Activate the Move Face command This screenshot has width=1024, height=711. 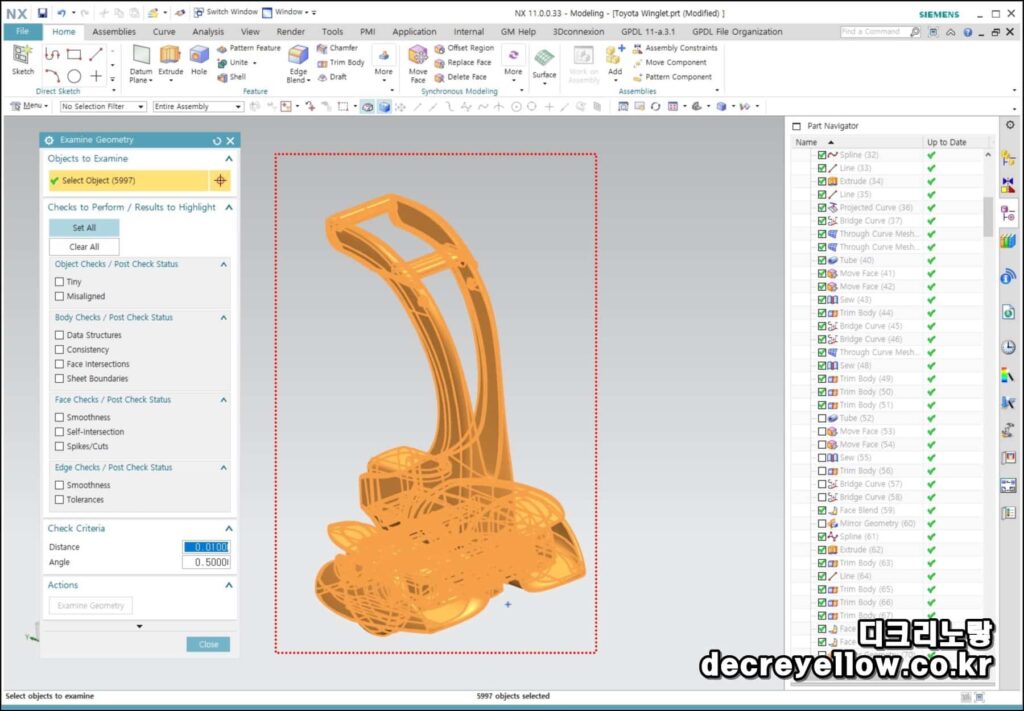[x=418, y=63]
